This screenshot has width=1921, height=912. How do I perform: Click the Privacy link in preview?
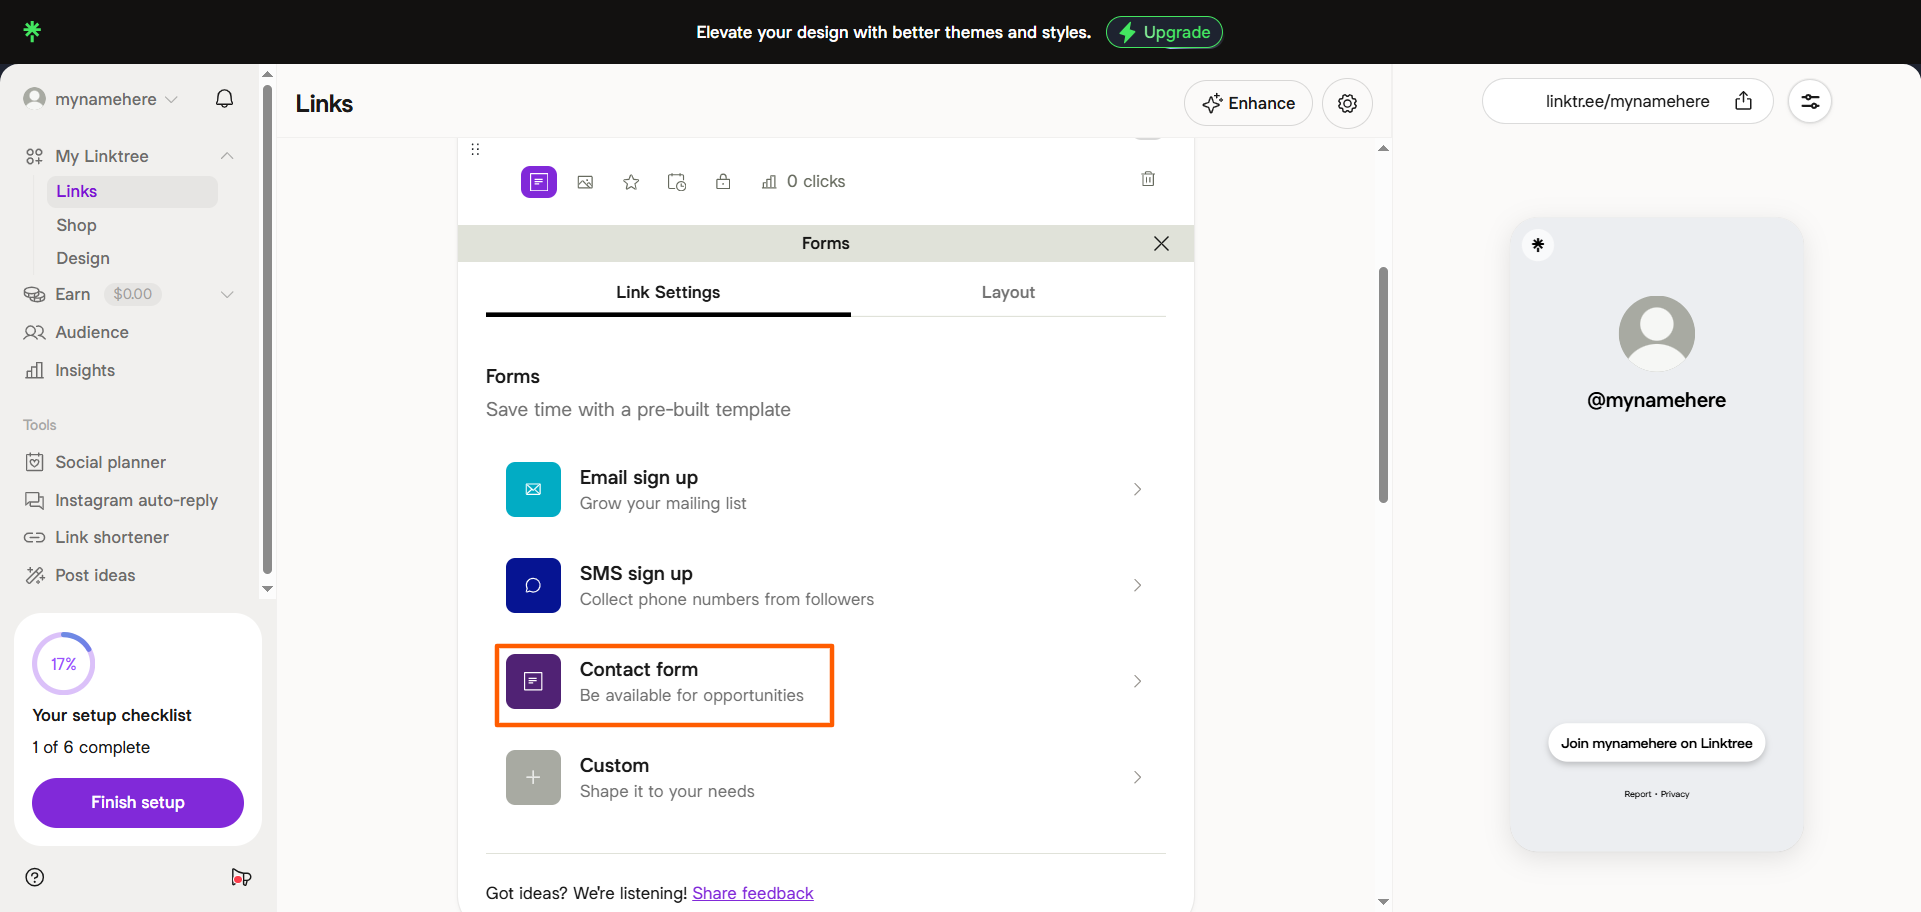click(1675, 794)
